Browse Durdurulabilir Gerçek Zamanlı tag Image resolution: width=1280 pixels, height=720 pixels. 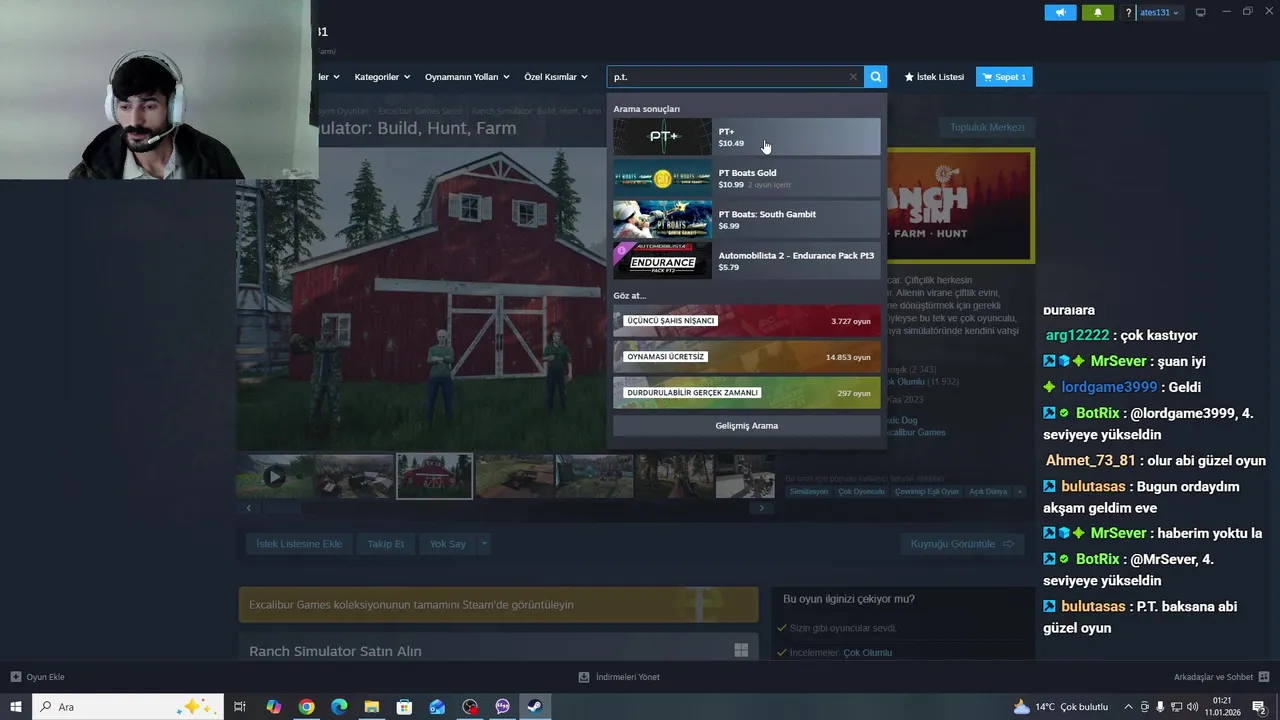click(746, 393)
